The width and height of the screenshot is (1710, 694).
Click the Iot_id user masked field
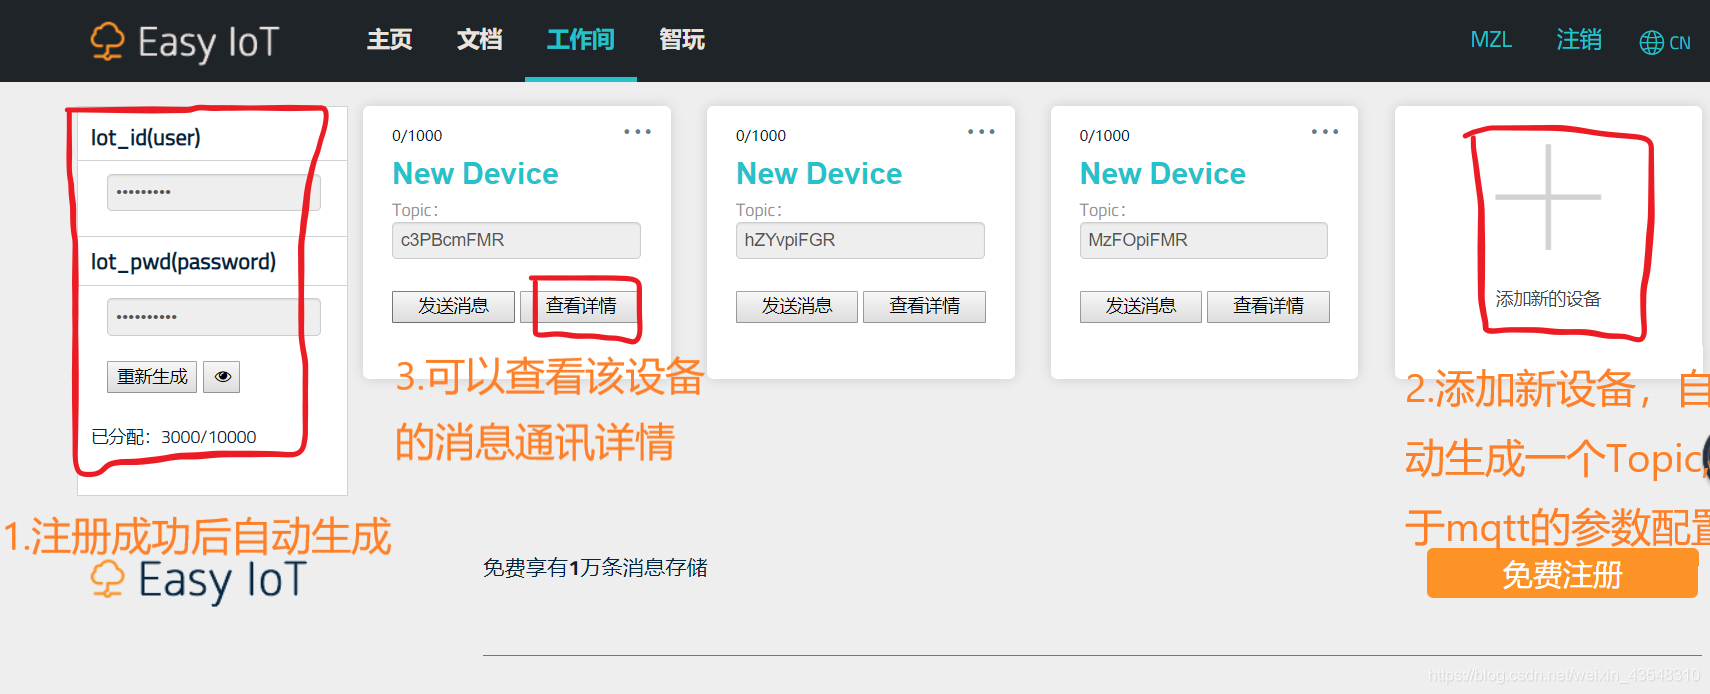point(214,192)
